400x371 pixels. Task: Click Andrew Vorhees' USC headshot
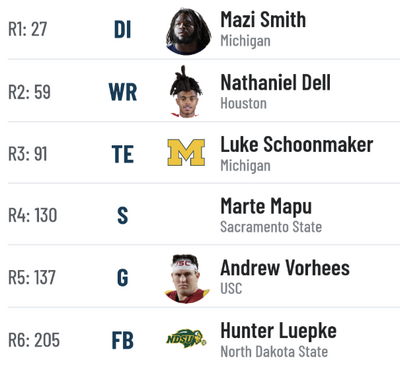187,279
